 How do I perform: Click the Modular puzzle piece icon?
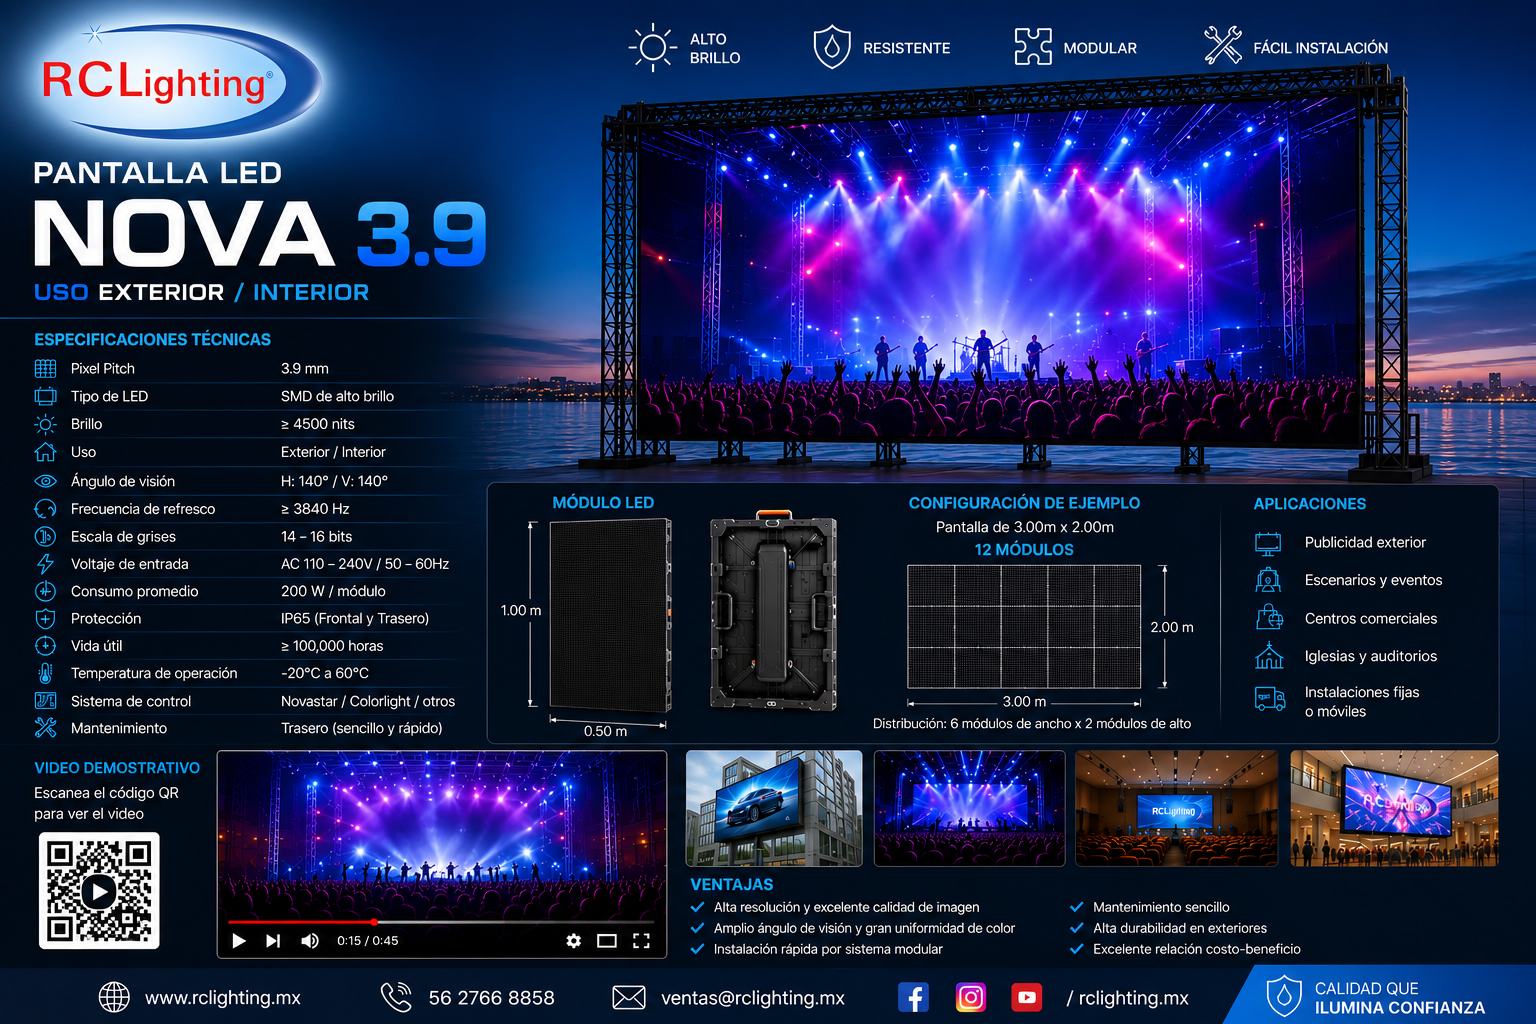1033,47
